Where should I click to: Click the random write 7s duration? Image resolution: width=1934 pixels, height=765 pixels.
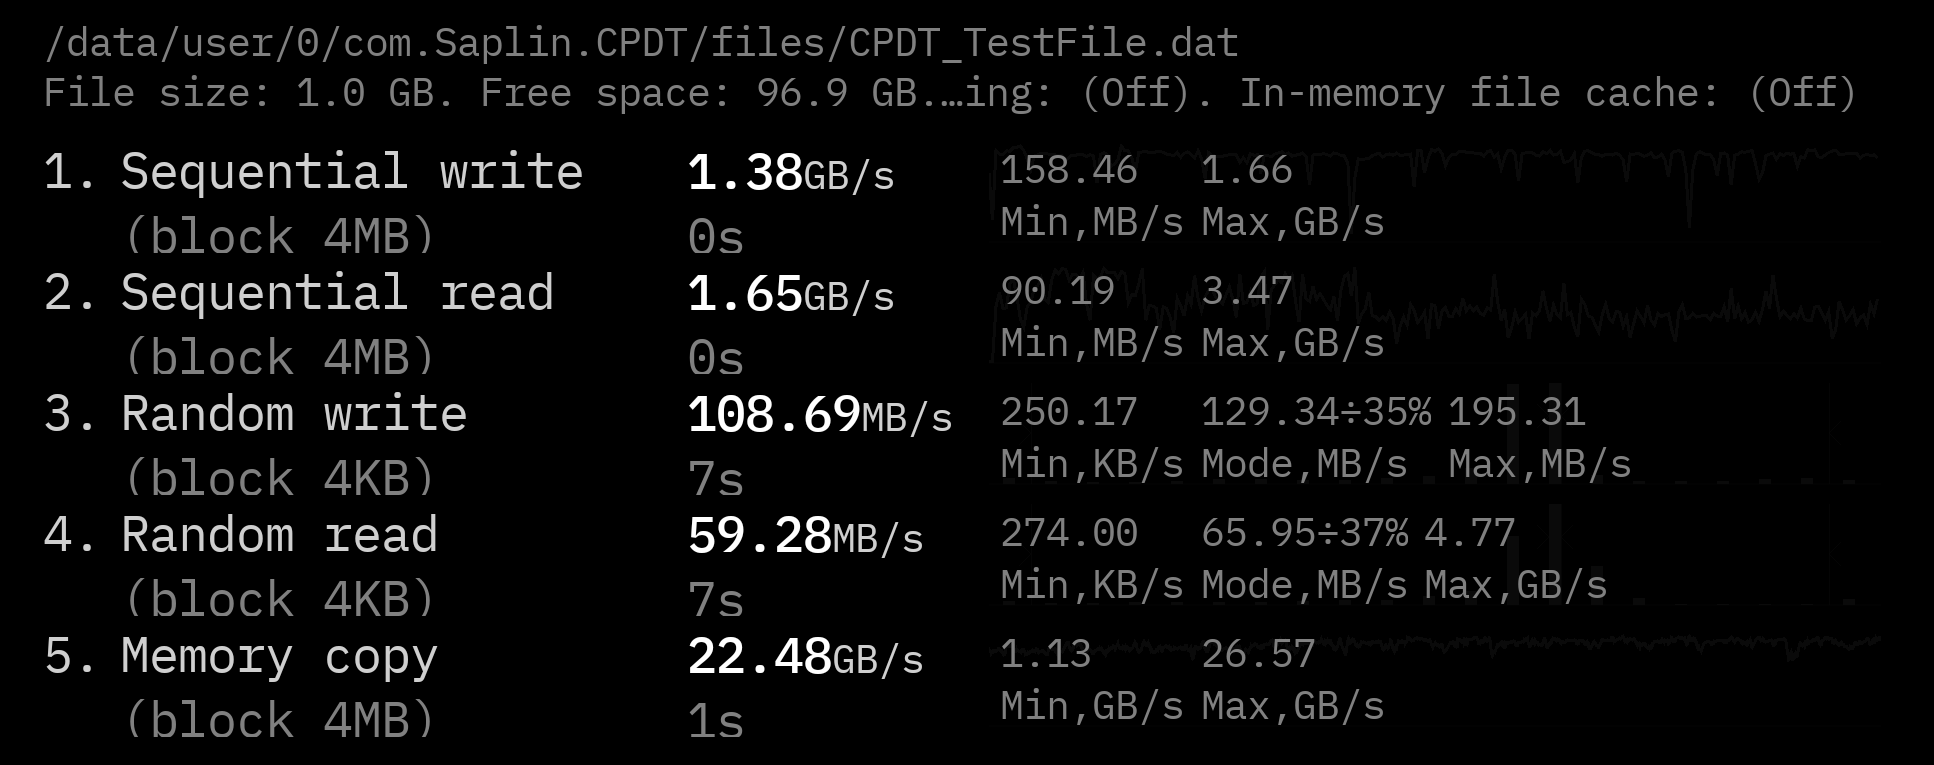coord(715,479)
